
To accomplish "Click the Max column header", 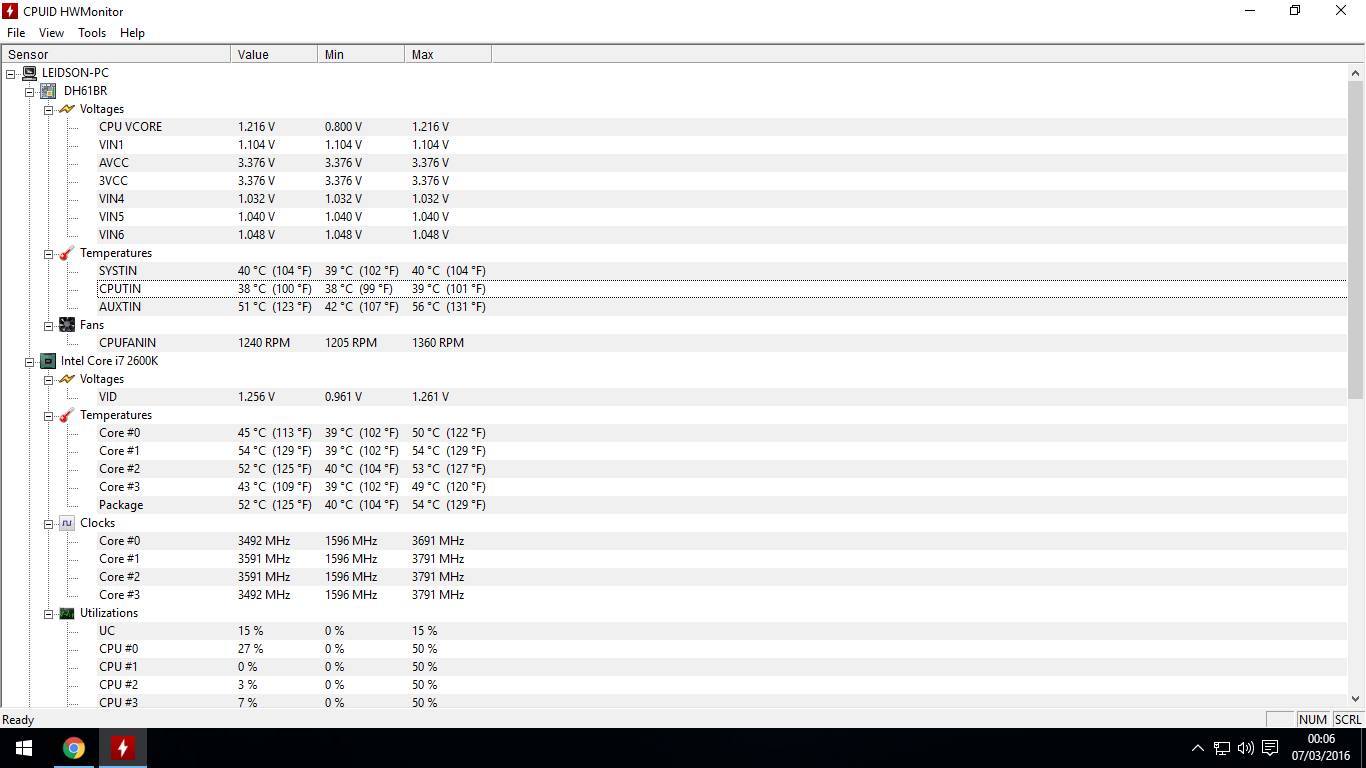I will pos(448,55).
